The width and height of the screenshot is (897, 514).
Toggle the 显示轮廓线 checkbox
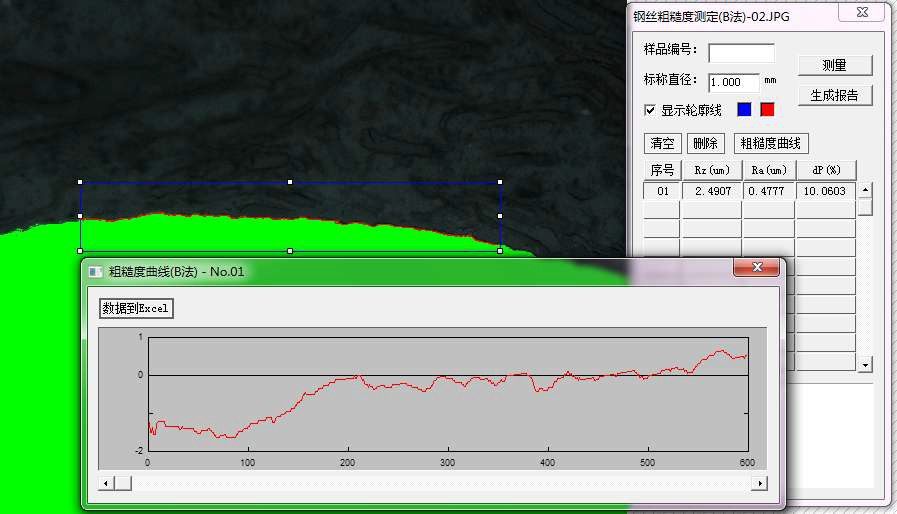tap(650, 110)
